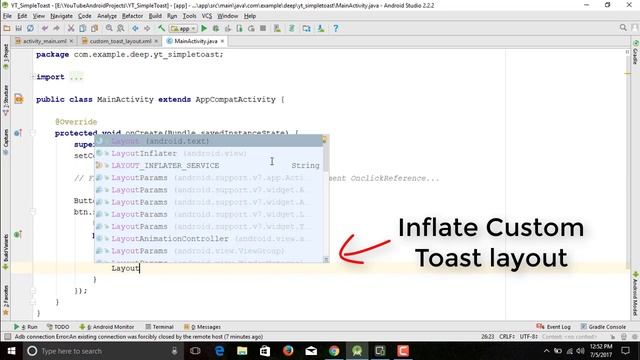This screenshot has width=640, height=360.
Task: Open the Build menu
Action: [x=155, y=16]
